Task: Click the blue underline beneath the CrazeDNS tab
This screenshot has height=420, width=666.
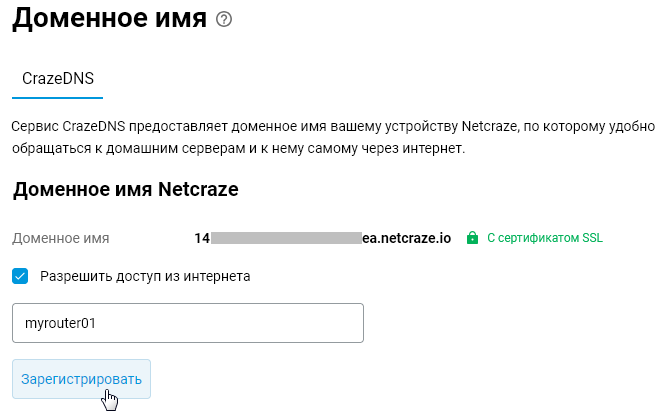Action: coord(58,98)
